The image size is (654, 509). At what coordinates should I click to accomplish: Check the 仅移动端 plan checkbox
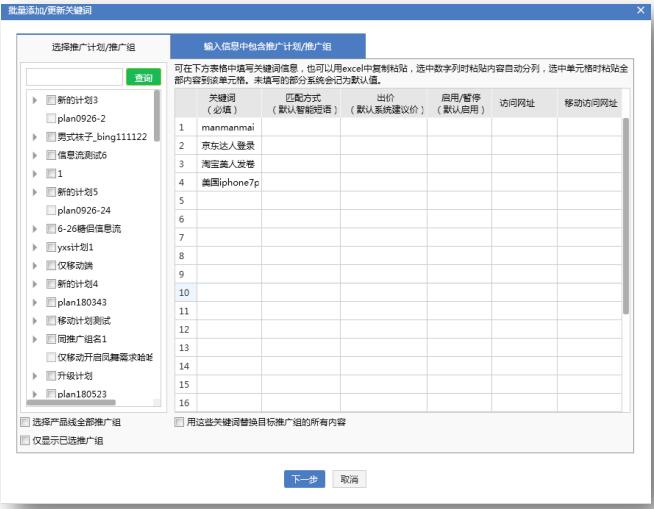[51, 265]
